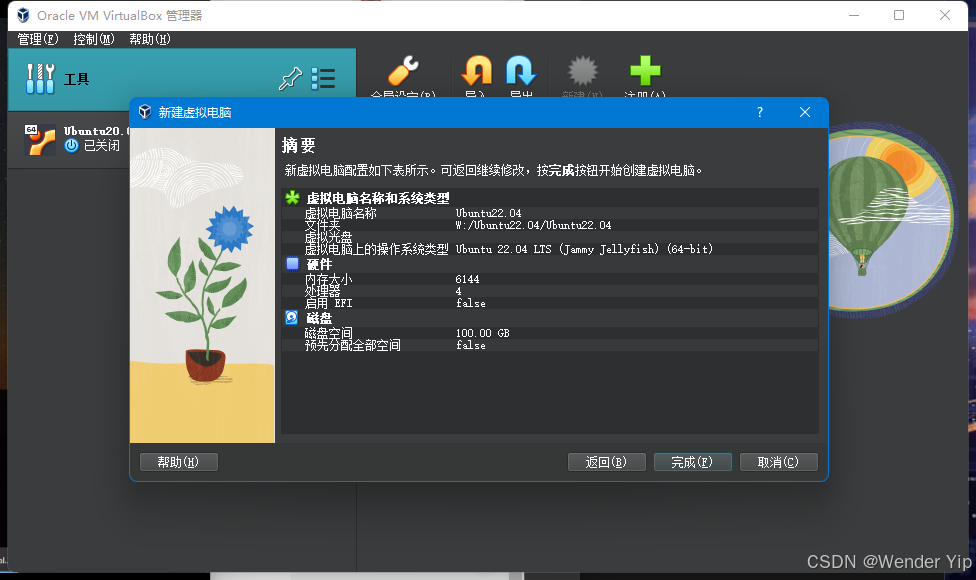Click the Cancel 取消(C) button

tap(778, 462)
